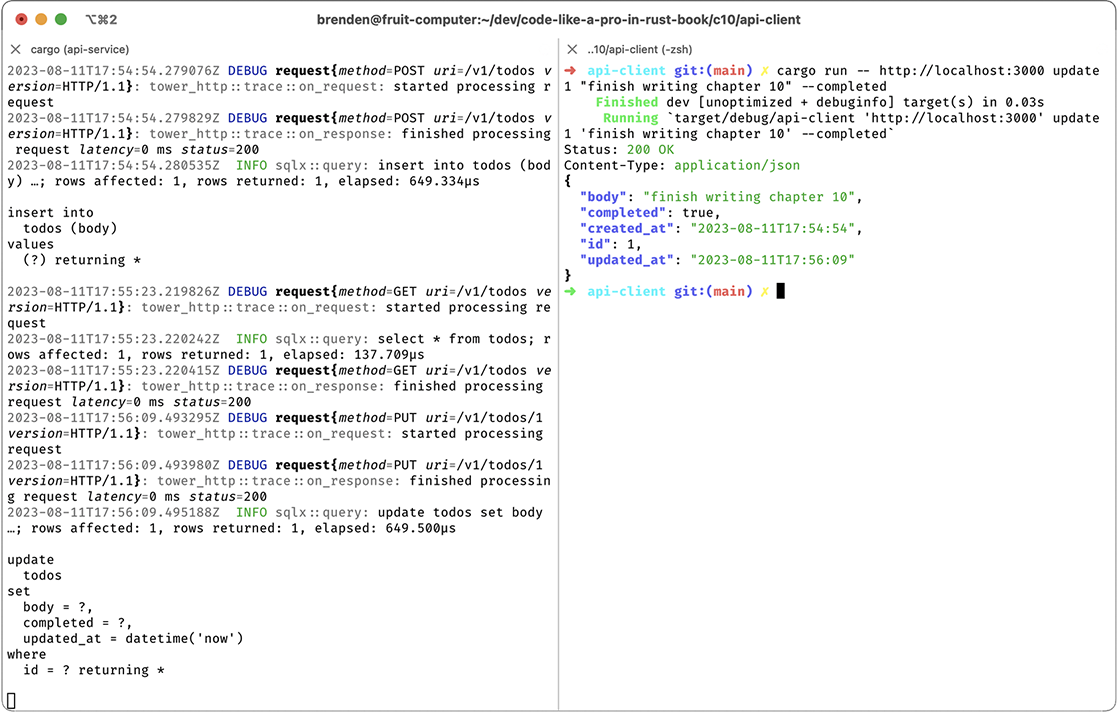Click the block cursor at the api-client prompt
Screen dimensions: 1117x715
pyautogui.click(x=781, y=291)
